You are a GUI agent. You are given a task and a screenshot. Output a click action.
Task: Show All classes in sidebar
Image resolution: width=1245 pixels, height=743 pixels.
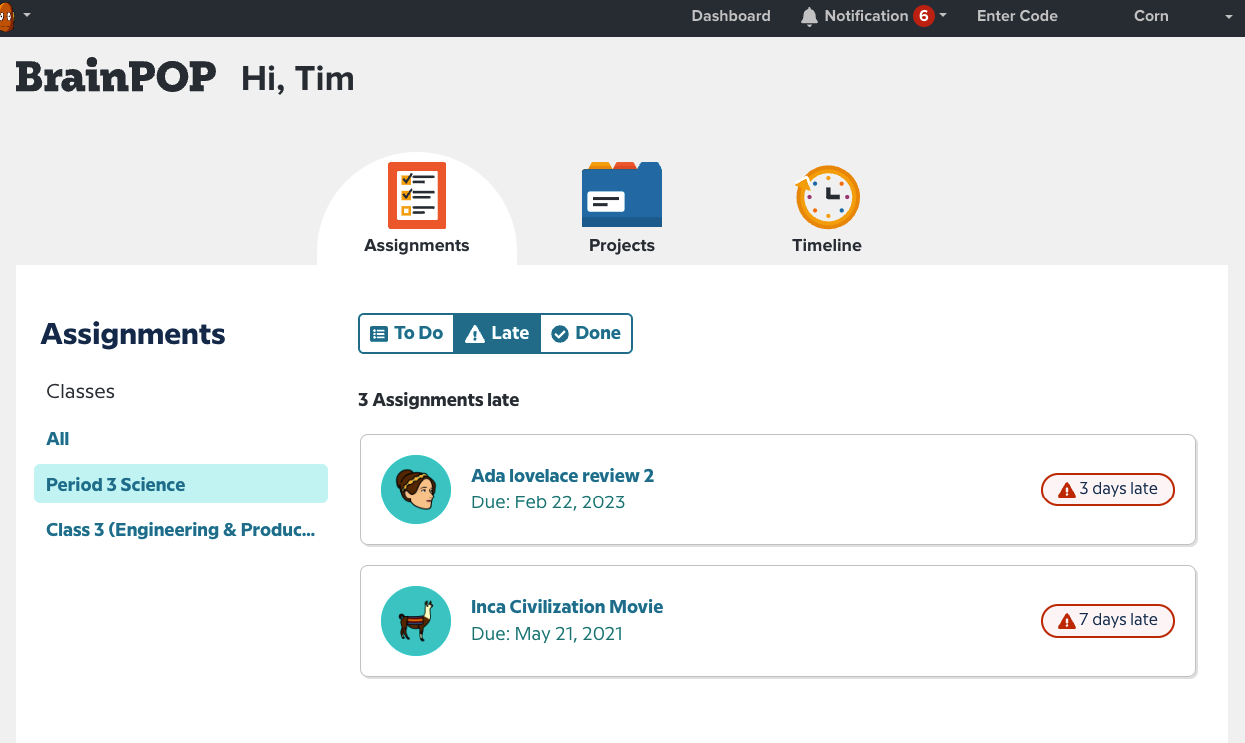pyautogui.click(x=58, y=439)
